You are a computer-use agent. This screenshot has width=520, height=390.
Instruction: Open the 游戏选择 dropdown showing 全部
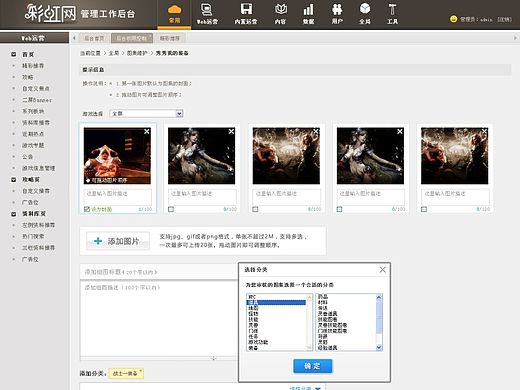[x=146, y=114]
